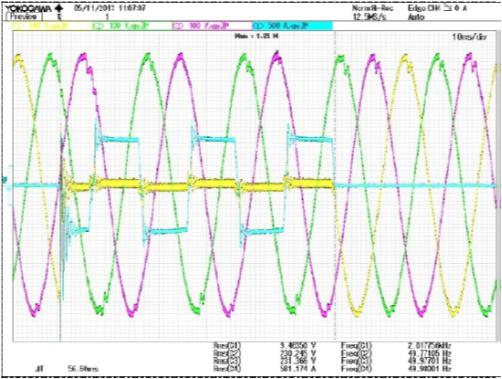
Task: Click the Auto trigger mode text
Action: point(416,17)
